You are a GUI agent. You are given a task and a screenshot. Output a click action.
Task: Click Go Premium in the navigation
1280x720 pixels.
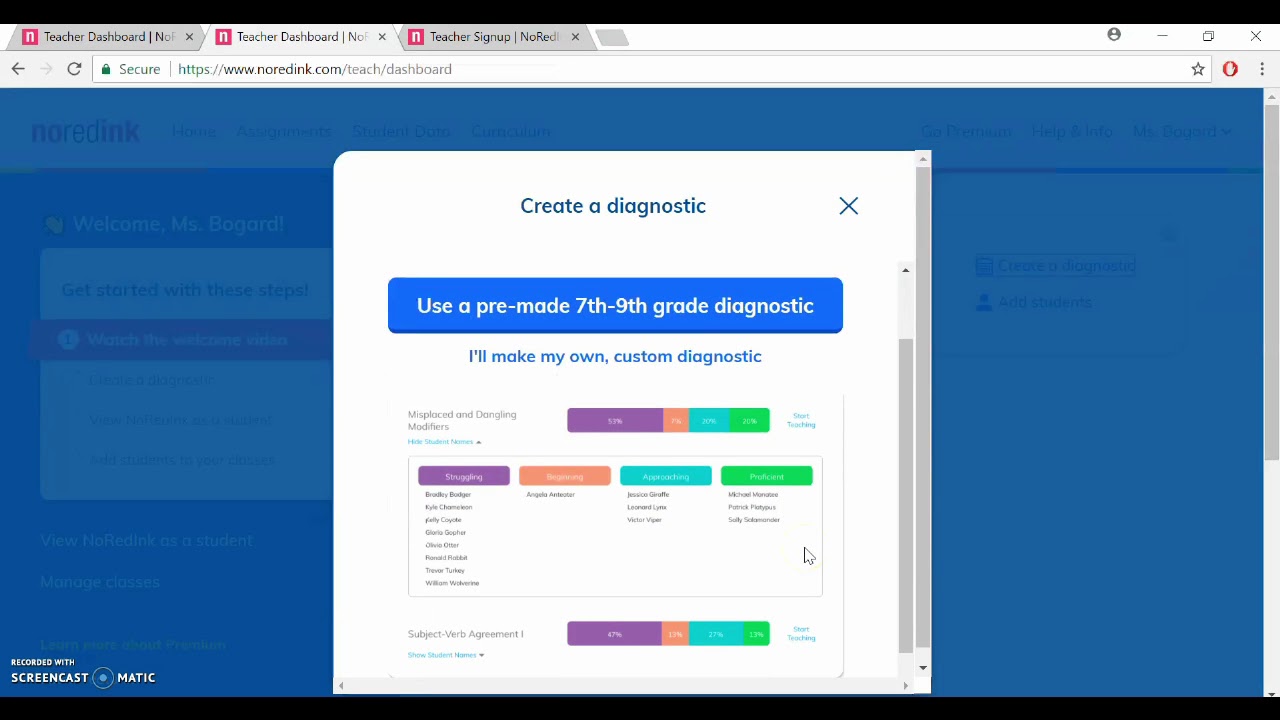tap(966, 131)
